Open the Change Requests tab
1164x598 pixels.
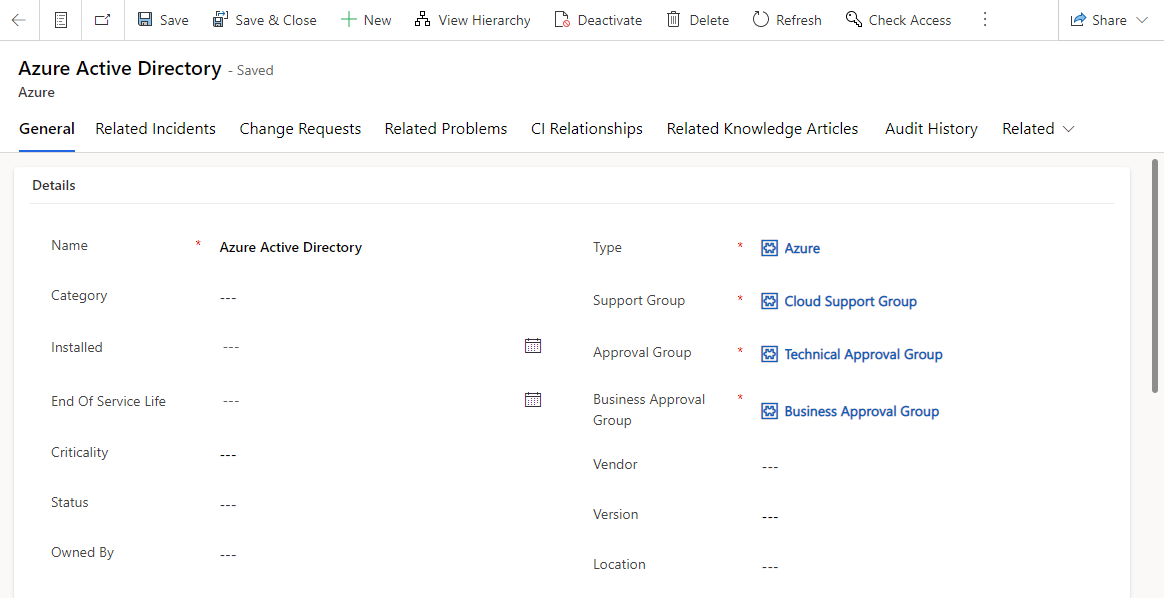point(300,129)
